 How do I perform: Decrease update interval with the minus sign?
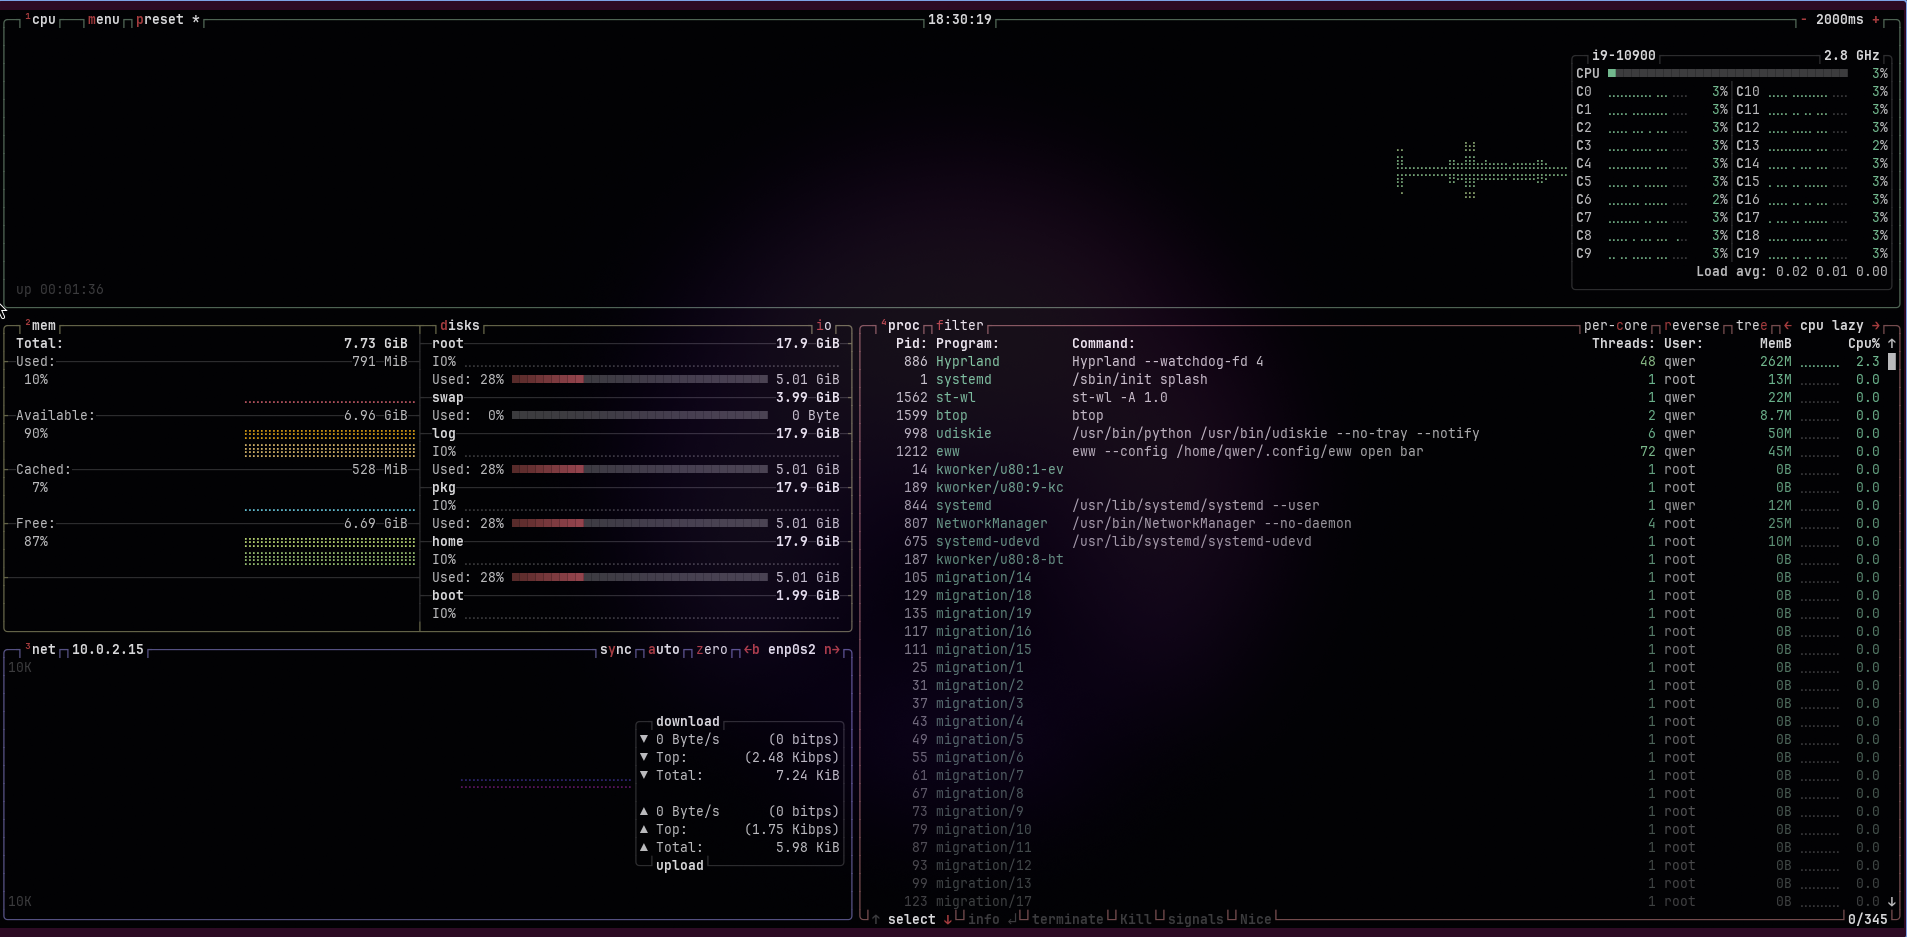pyautogui.click(x=1804, y=20)
